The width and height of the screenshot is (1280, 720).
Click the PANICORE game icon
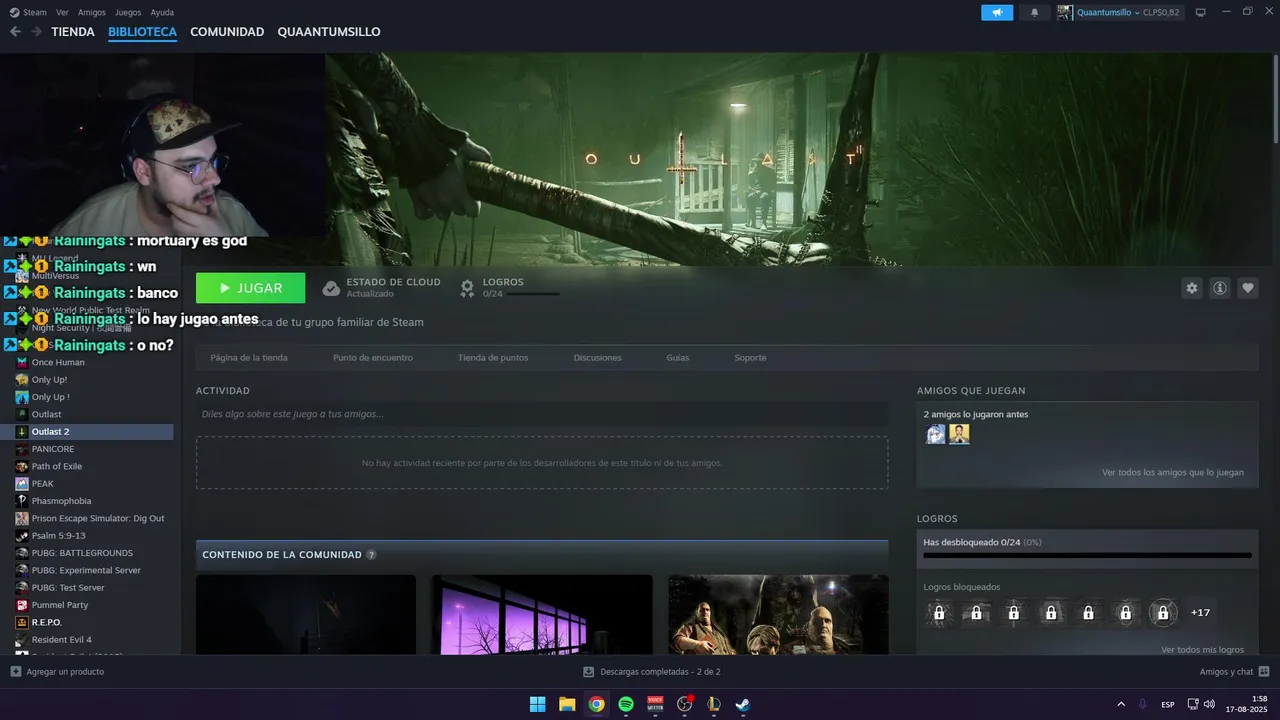pos(22,449)
